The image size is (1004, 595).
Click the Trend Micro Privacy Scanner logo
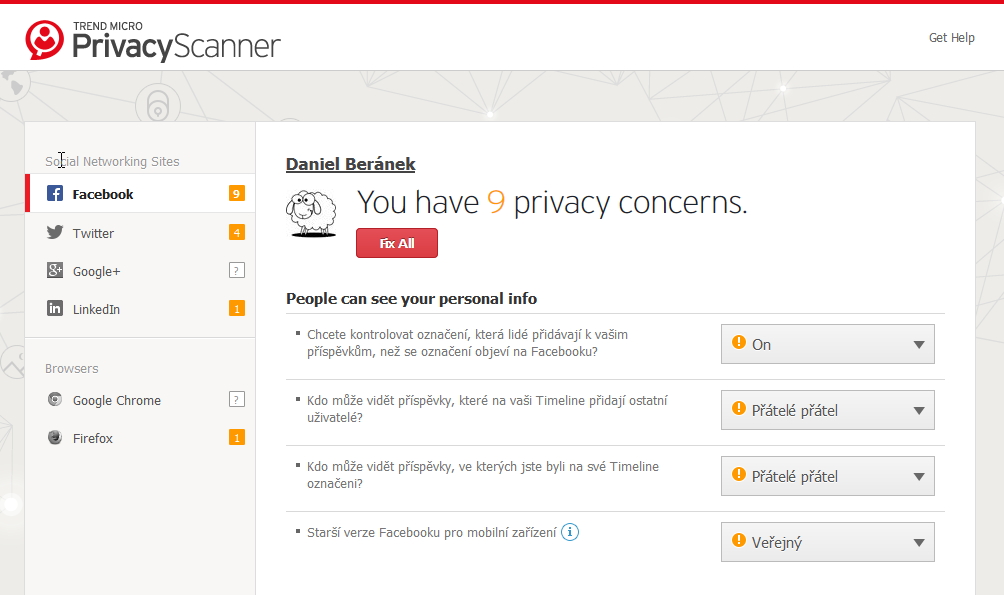click(x=153, y=40)
